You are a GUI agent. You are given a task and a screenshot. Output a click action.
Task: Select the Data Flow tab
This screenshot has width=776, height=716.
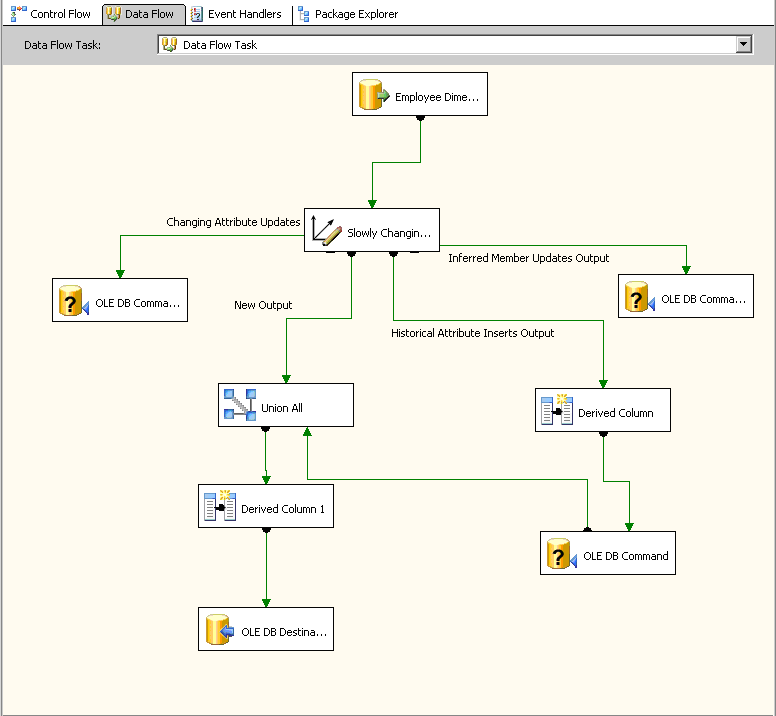pyautogui.click(x=144, y=14)
